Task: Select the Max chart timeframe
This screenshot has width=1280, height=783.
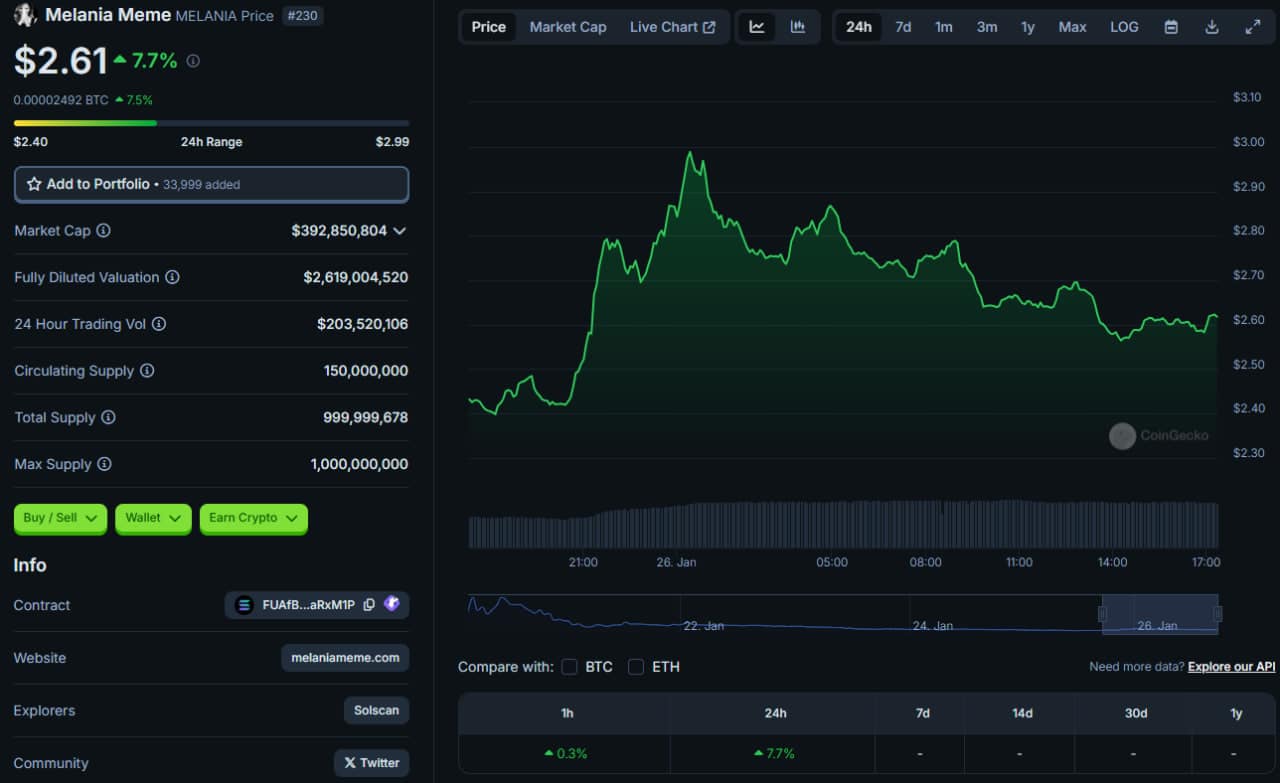Action: click(1073, 27)
